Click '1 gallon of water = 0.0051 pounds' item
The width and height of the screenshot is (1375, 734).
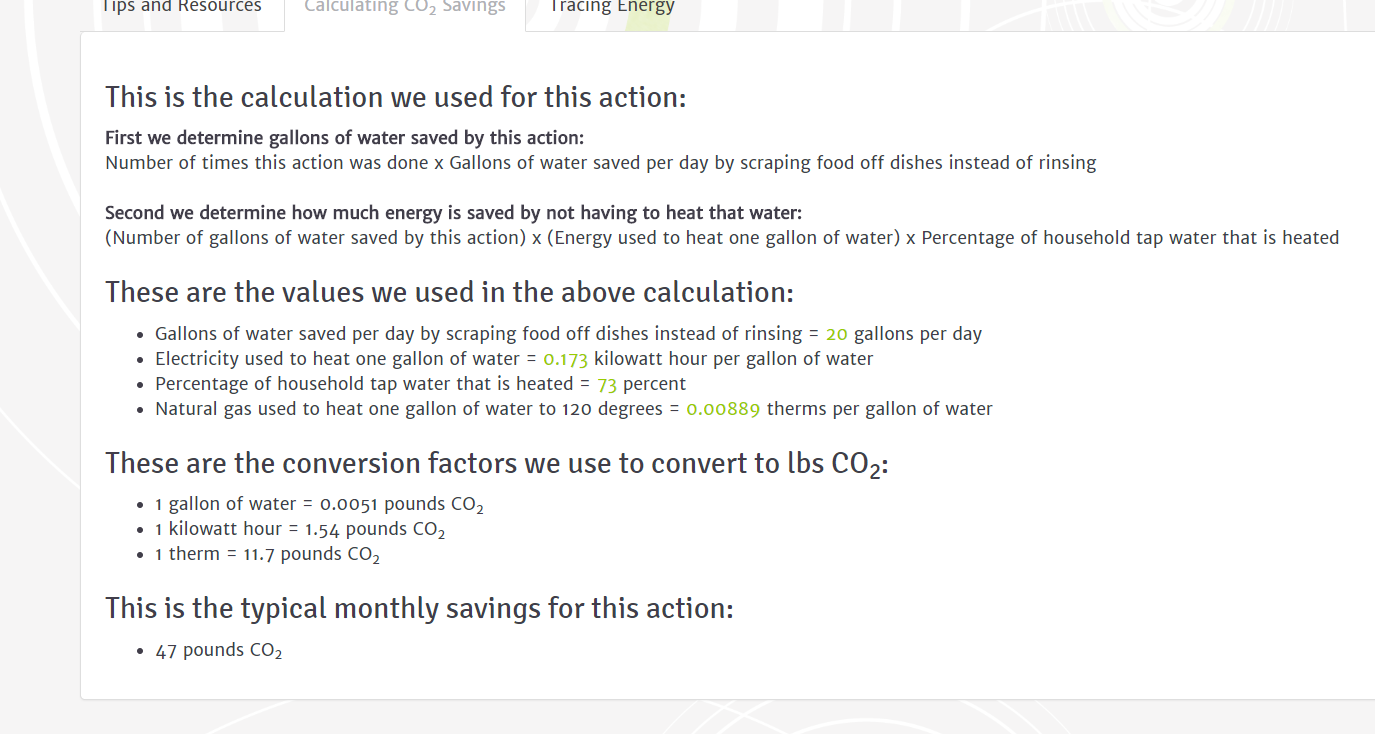319,505
